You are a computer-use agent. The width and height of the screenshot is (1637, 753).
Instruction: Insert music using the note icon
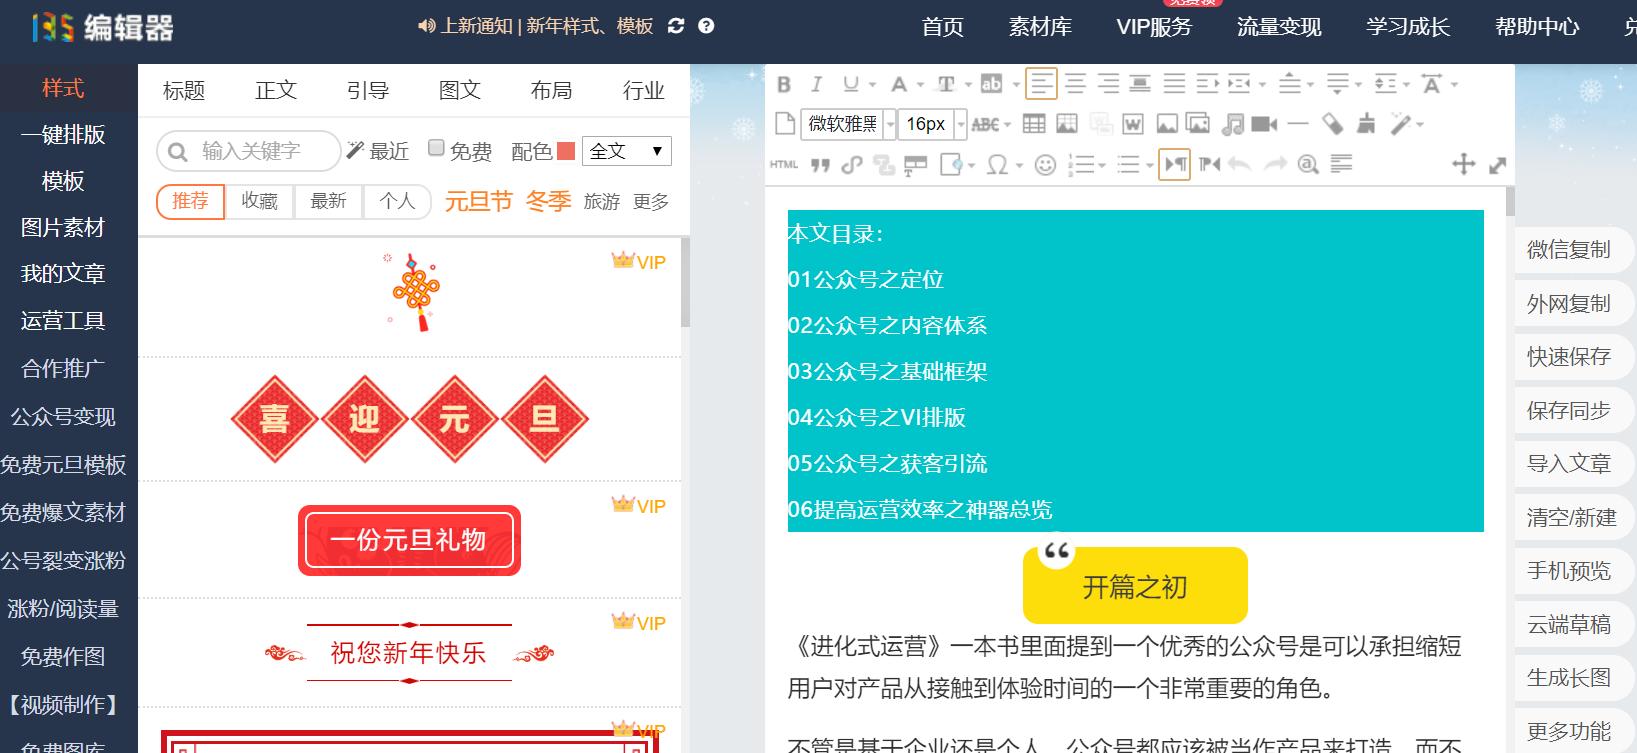coord(1233,124)
